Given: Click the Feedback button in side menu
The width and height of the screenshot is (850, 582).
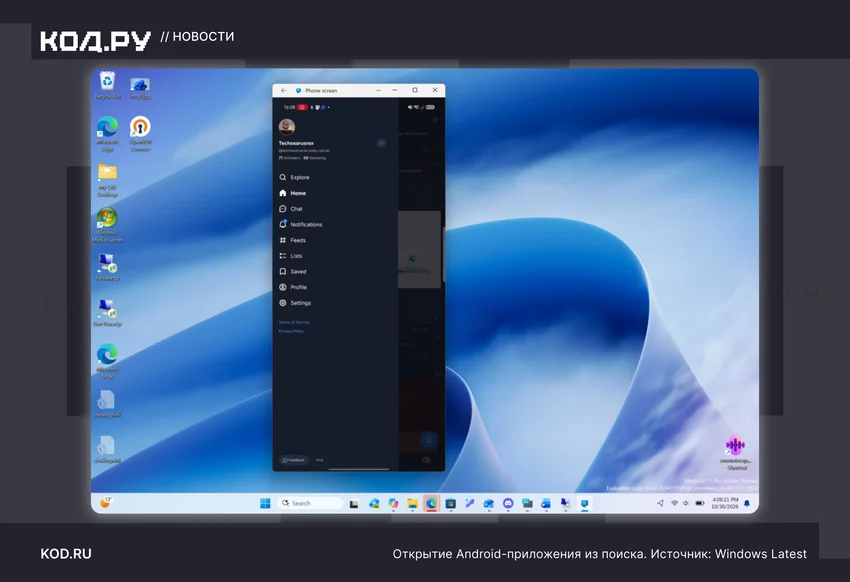Looking at the screenshot, I should tap(294, 460).
